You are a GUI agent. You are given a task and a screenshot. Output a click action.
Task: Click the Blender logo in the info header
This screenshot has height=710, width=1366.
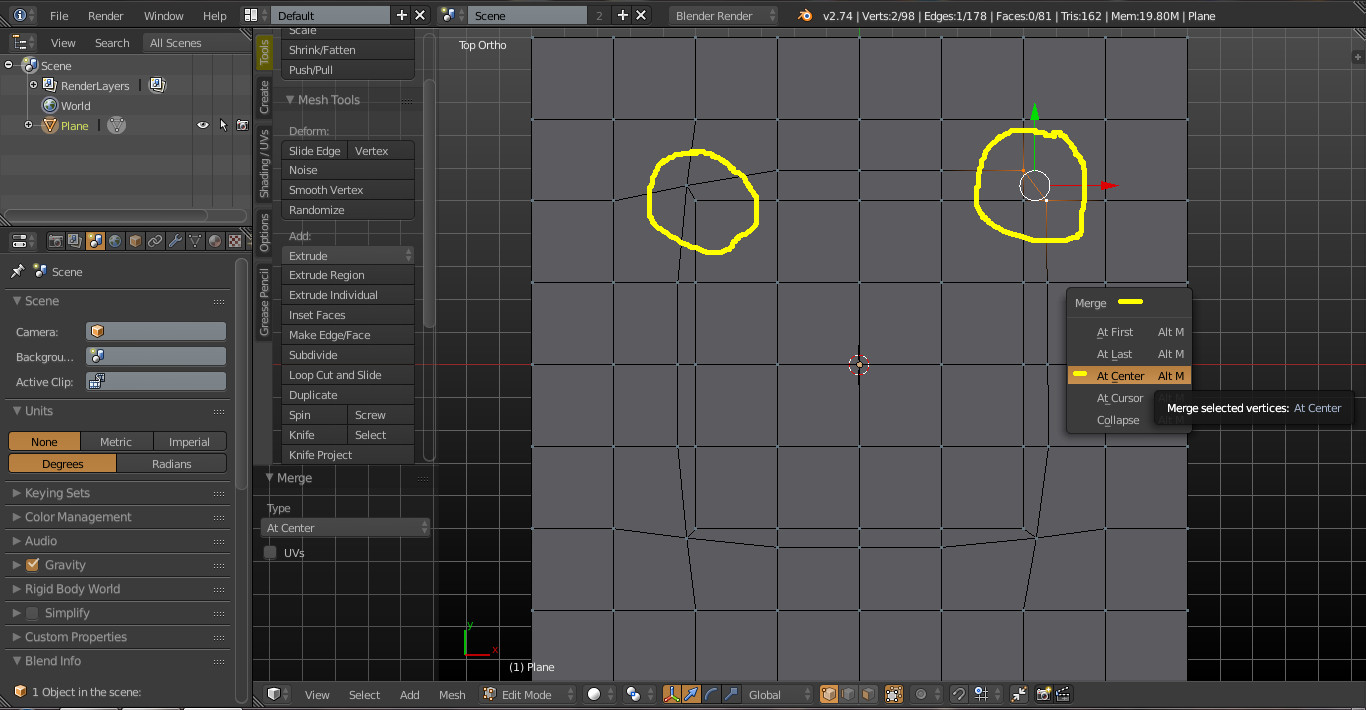pyautogui.click(x=805, y=15)
